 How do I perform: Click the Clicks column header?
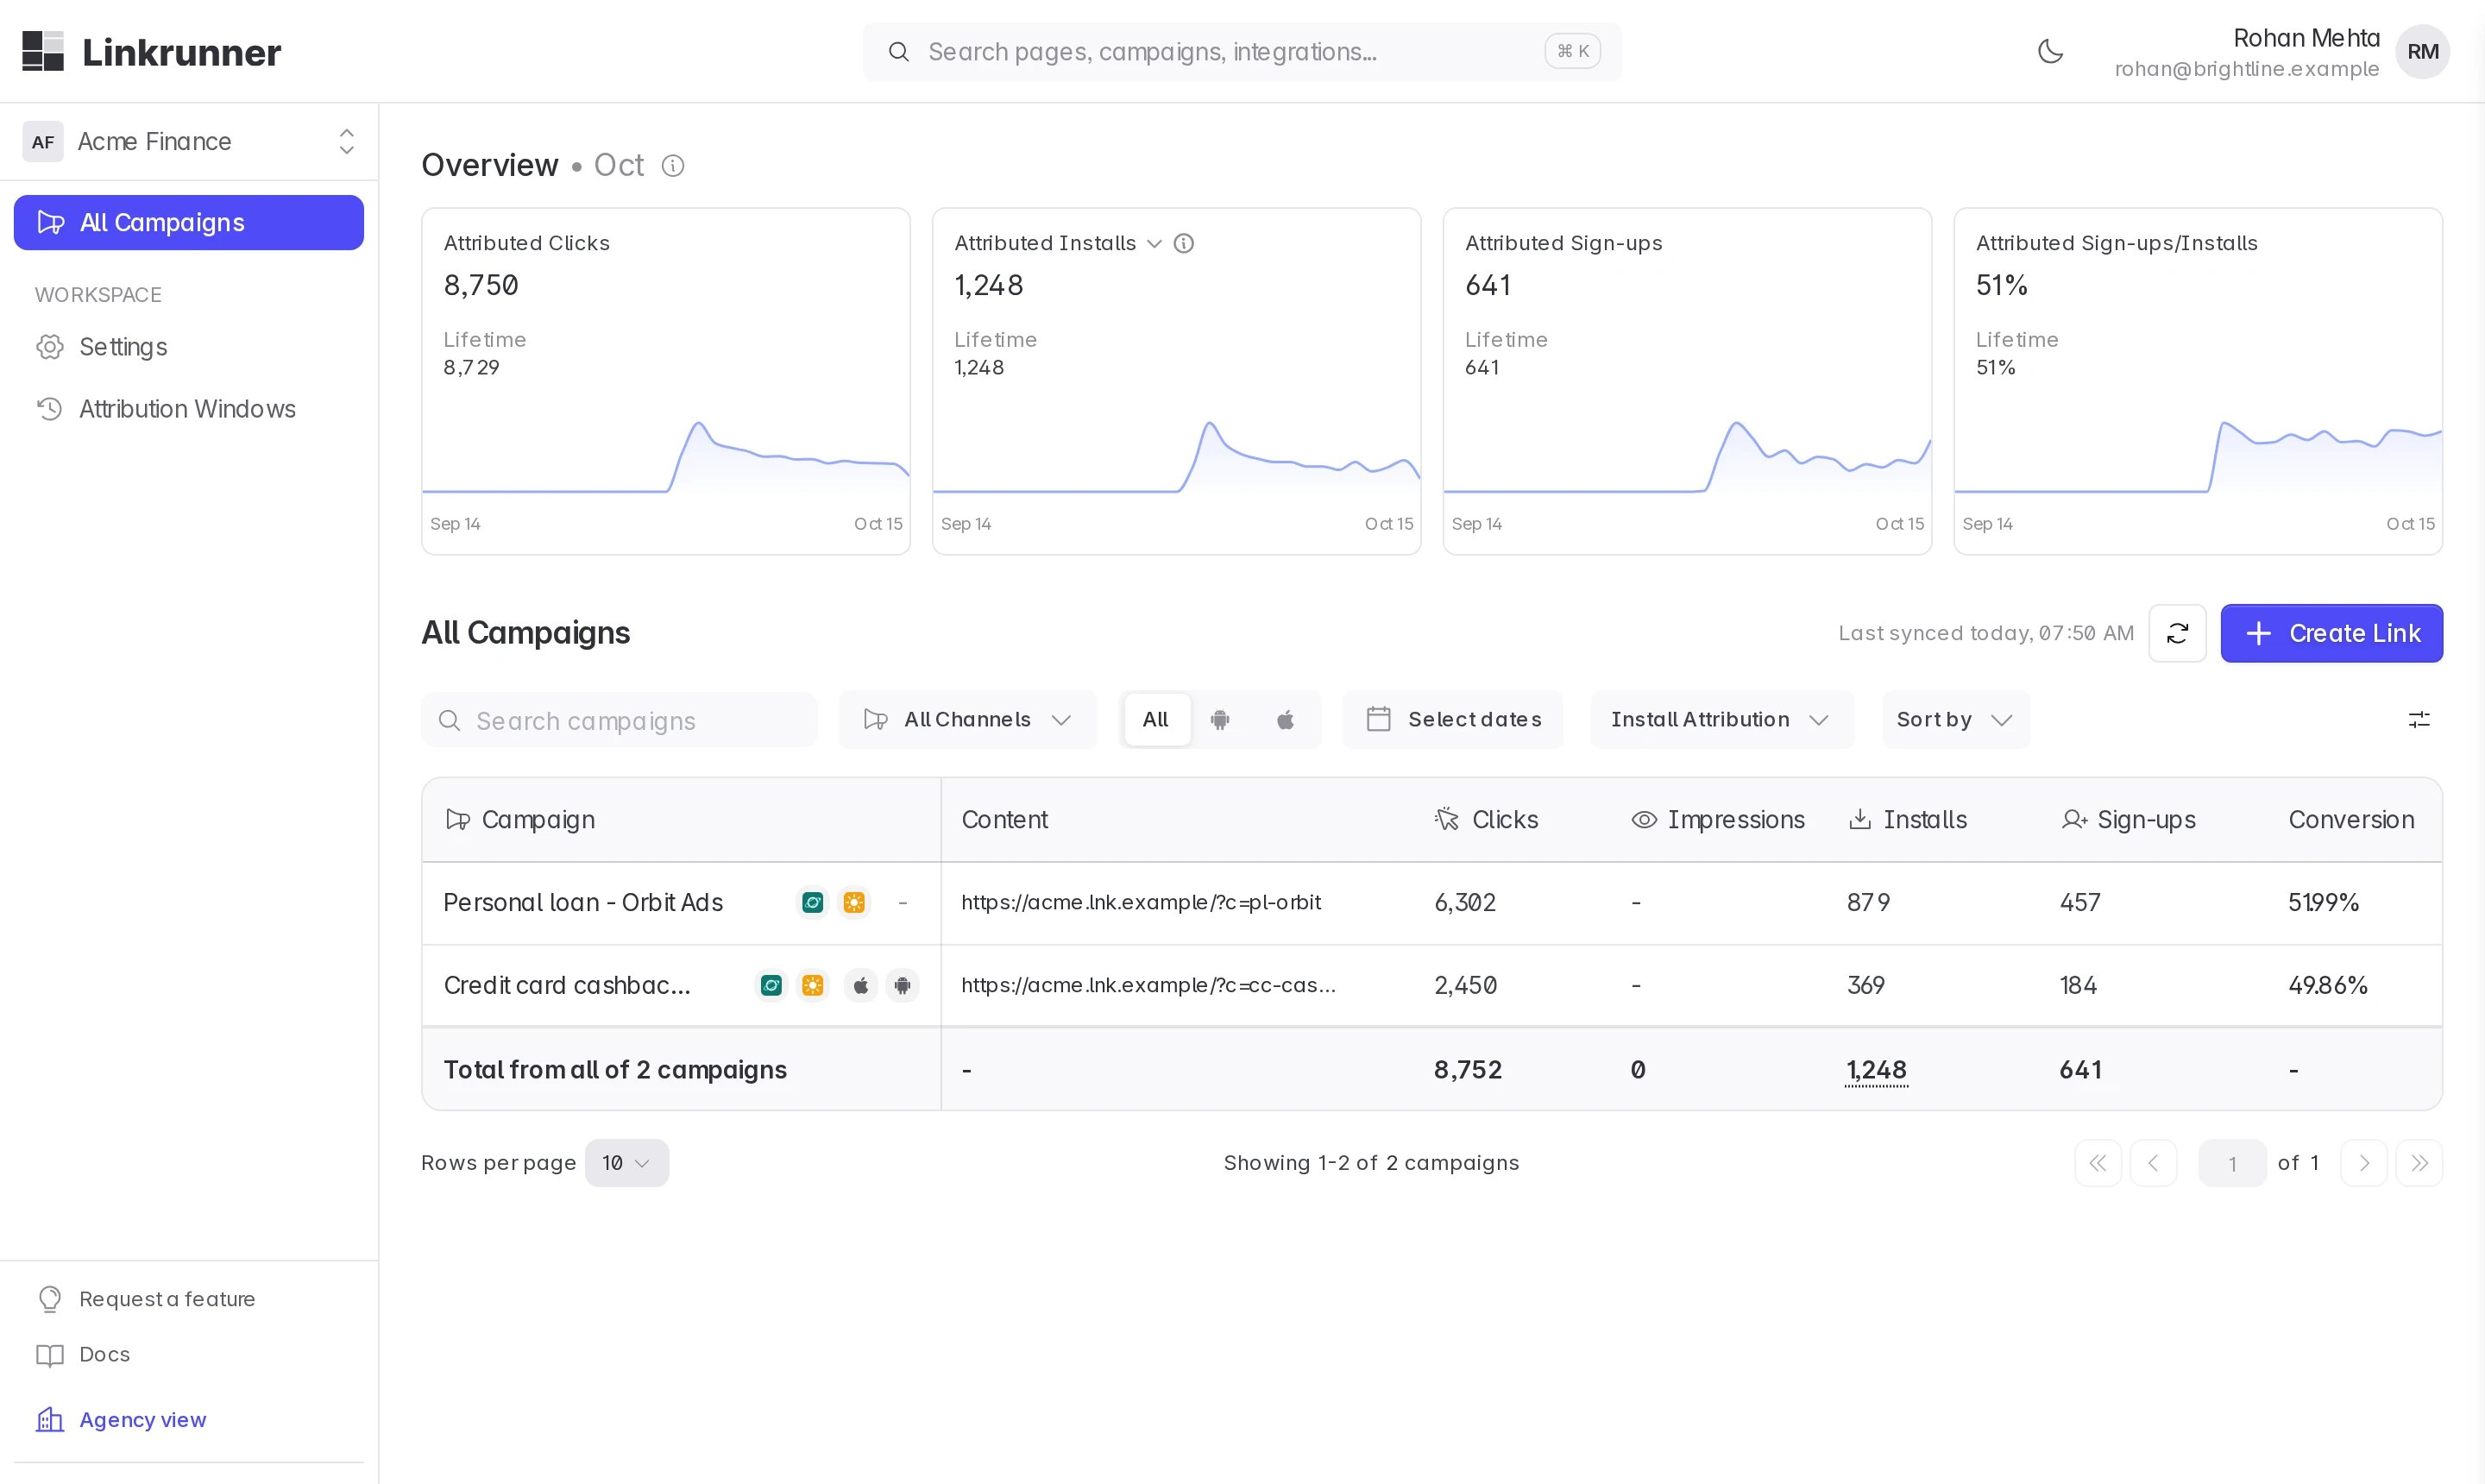[x=1487, y=819]
